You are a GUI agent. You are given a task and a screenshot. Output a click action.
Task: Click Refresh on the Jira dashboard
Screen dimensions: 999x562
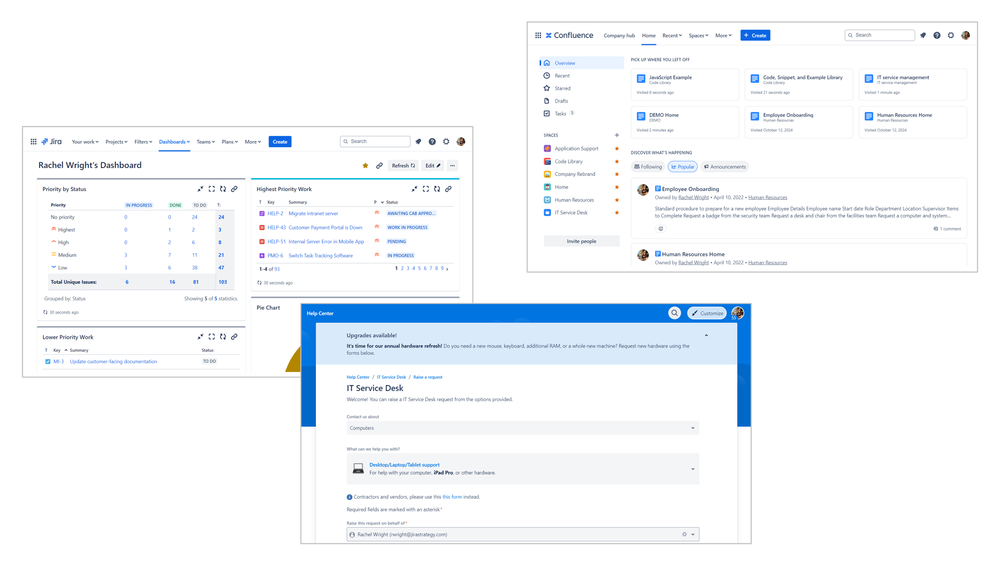coord(403,166)
